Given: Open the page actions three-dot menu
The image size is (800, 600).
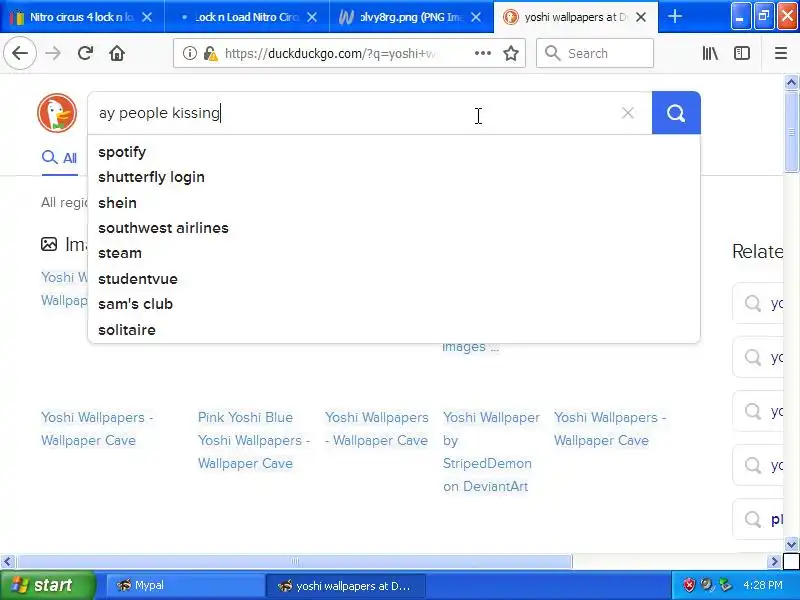Looking at the screenshot, I should tap(482, 53).
